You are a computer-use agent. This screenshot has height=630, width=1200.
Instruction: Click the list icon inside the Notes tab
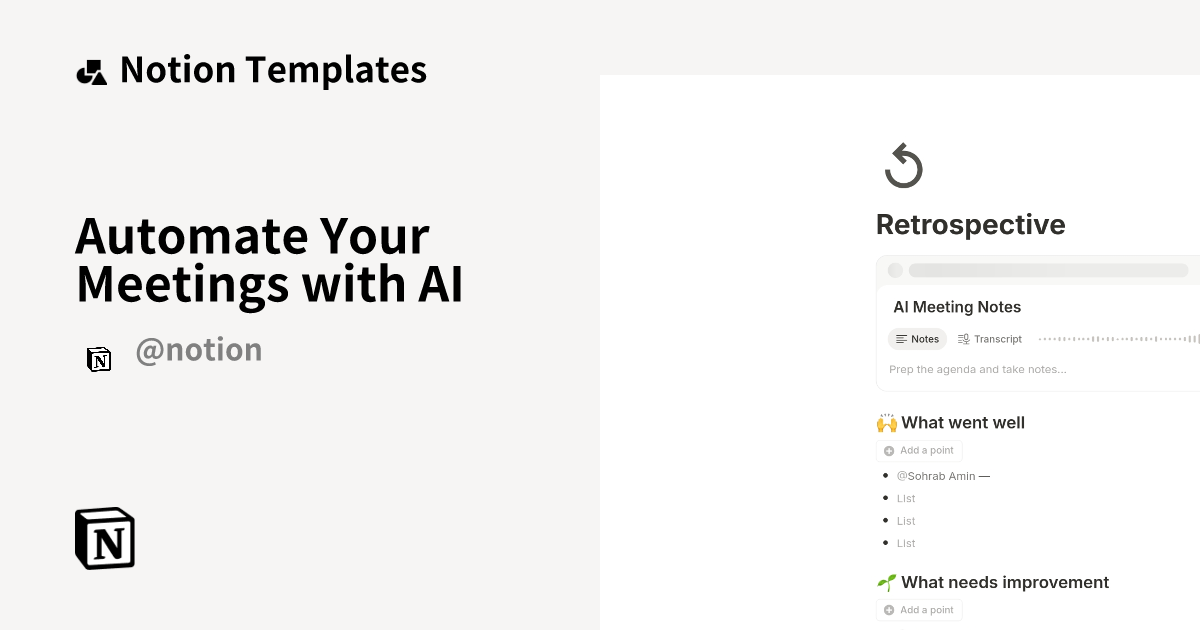click(x=901, y=339)
